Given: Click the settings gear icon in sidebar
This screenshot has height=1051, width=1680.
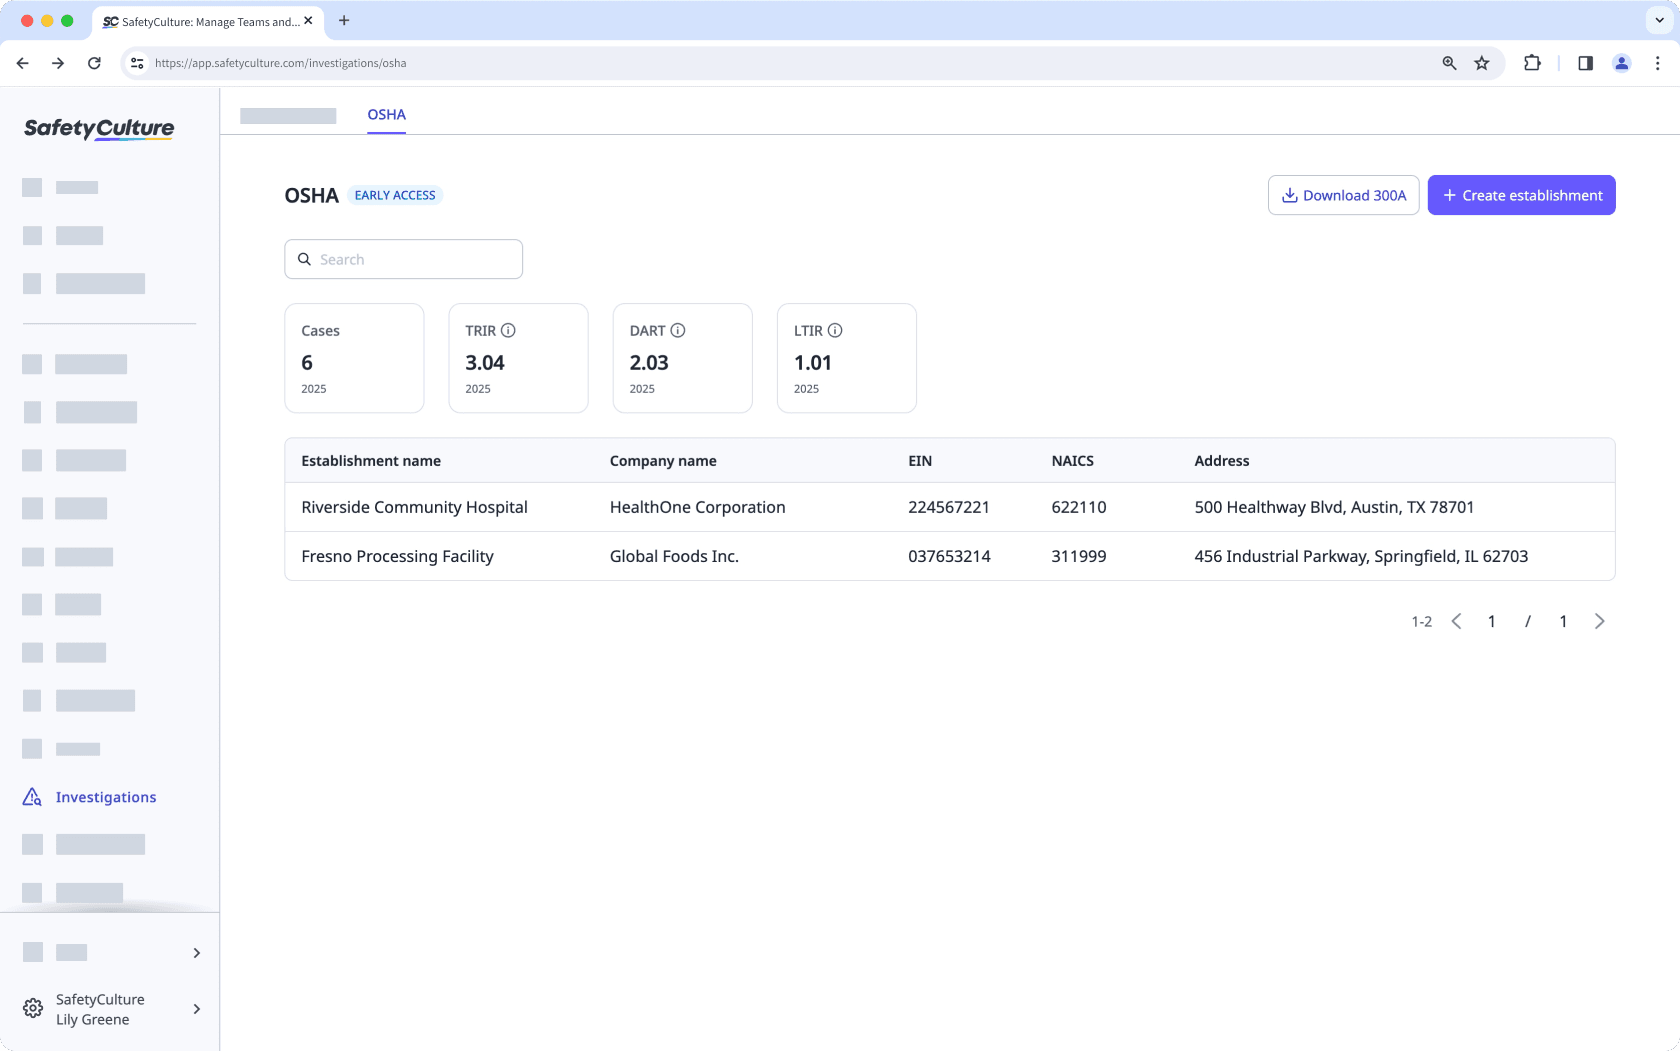Looking at the screenshot, I should click(x=33, y=1009).
